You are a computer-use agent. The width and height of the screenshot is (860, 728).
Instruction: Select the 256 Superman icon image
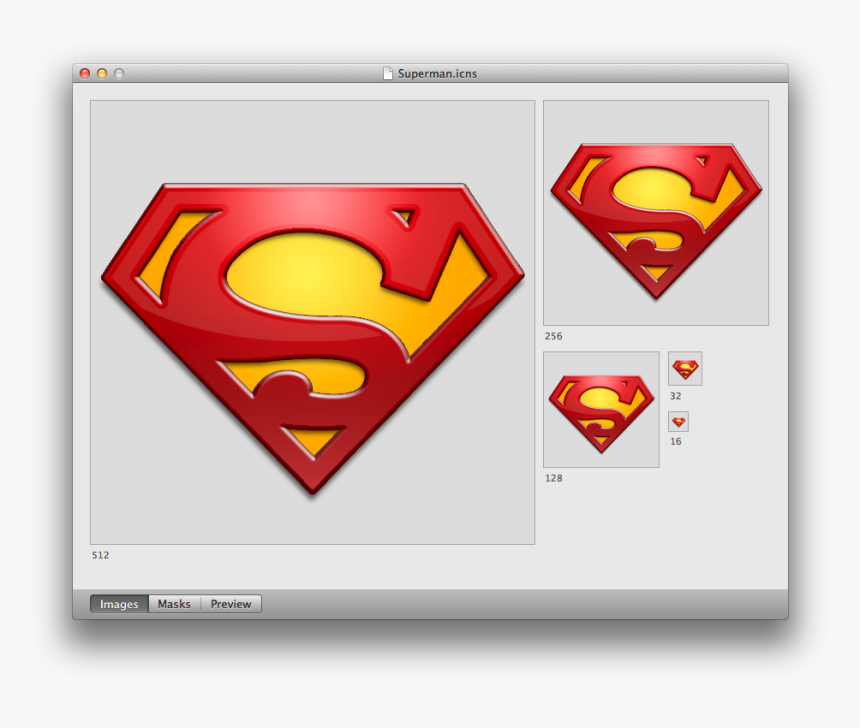656,213
